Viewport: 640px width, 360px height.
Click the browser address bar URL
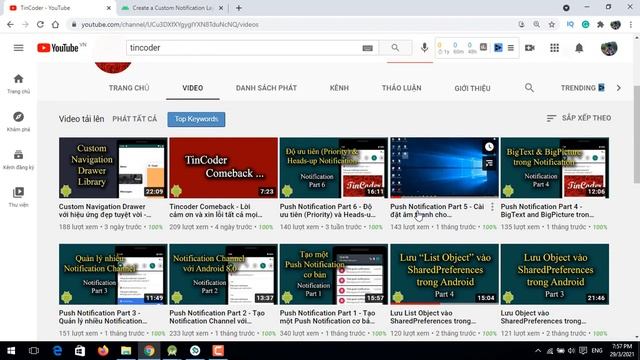click(169, 24)
